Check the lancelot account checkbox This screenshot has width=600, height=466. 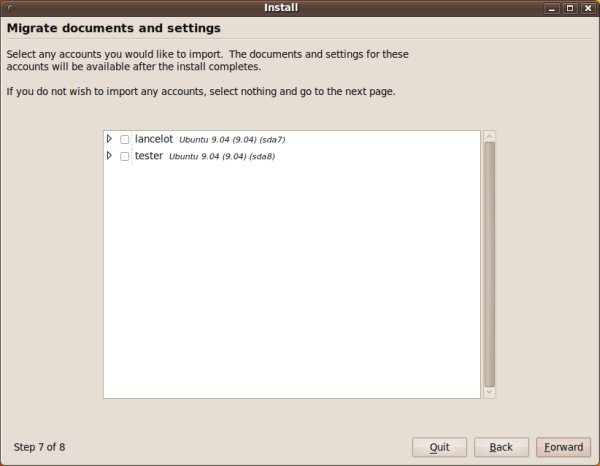click(124, 139)
